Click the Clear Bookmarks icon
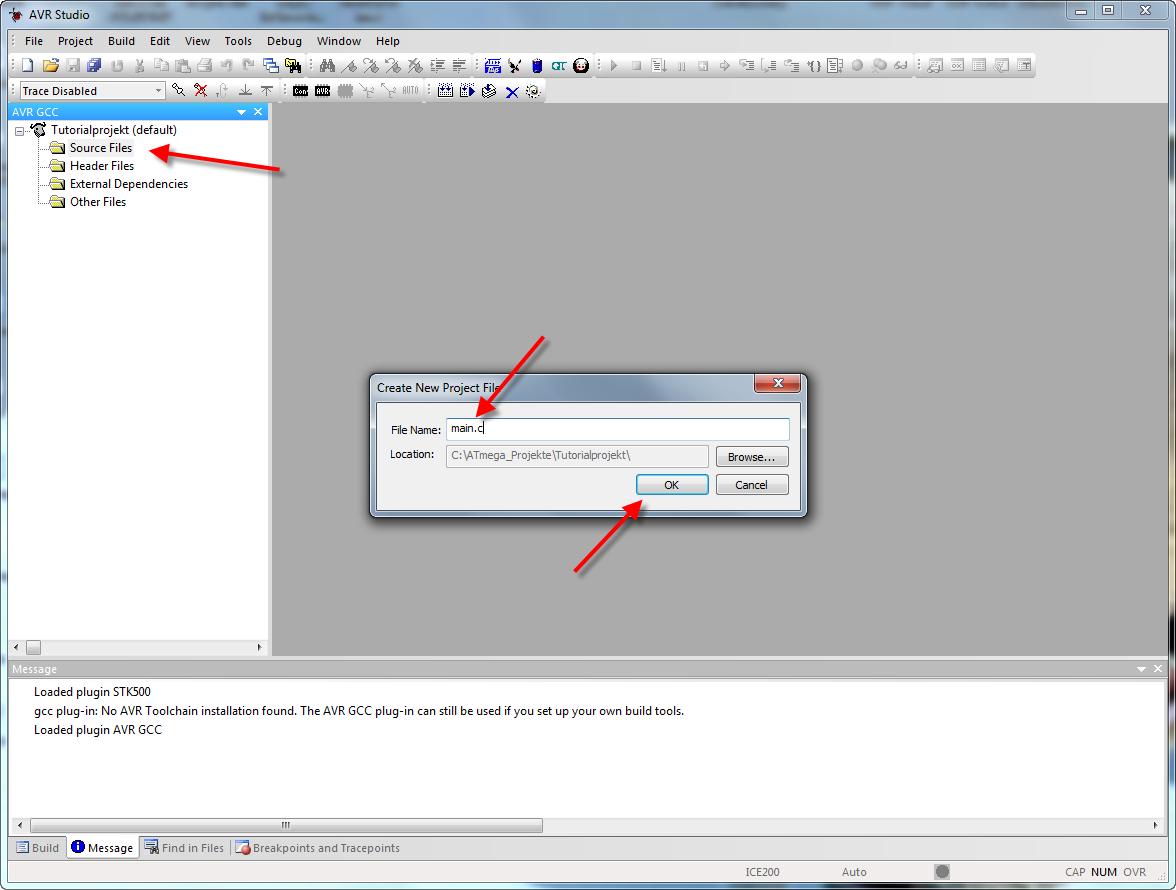1176x890 pixels. point(415,66)
